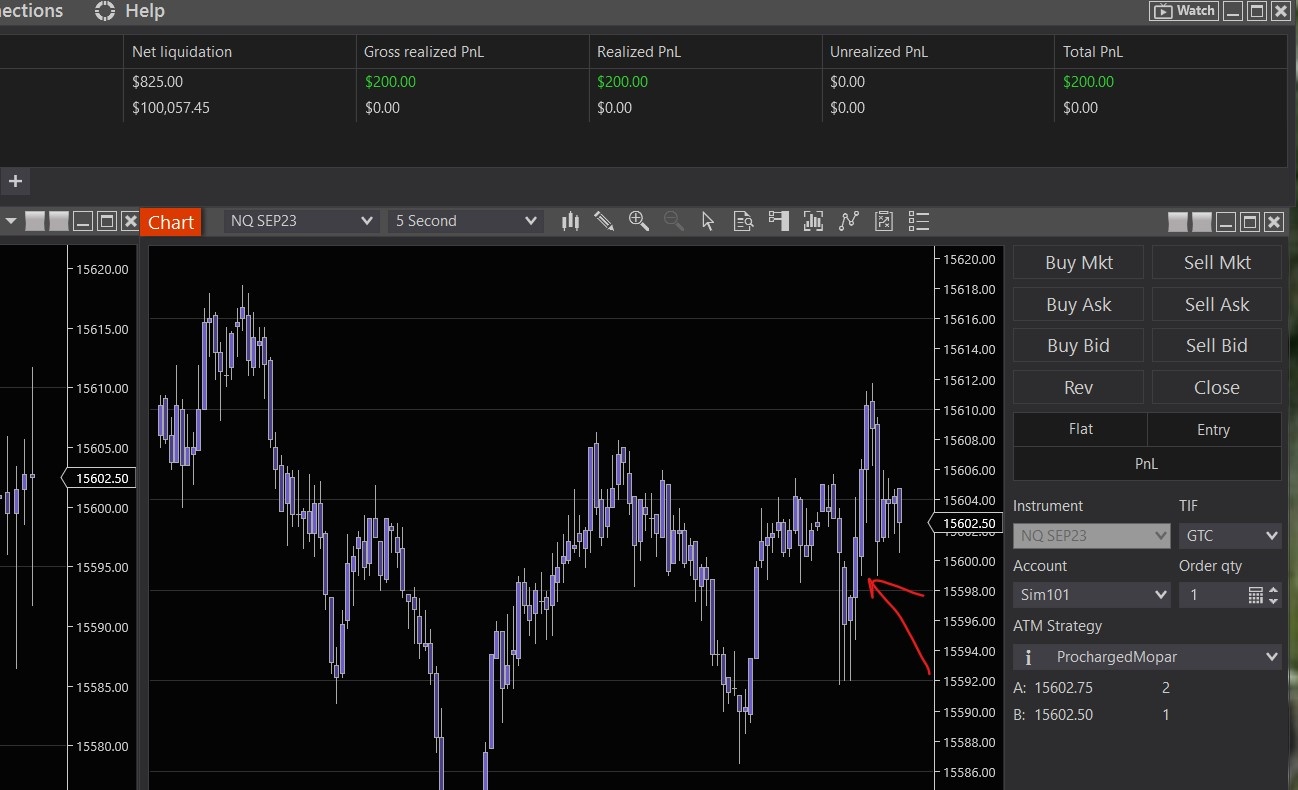Viewport: 1298px width, 790px height.
Task: Select the Chart tab label
Action: point(171,222)
